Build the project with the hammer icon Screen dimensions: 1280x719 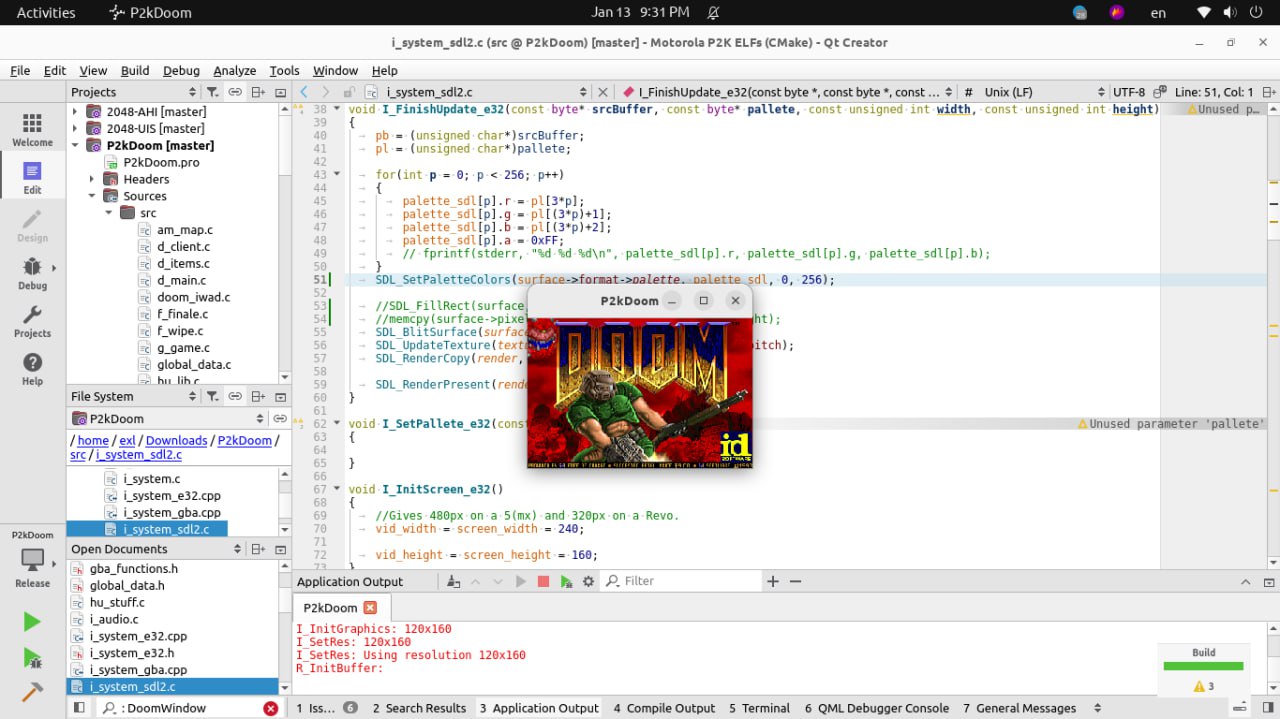click(x=32, y=692)
